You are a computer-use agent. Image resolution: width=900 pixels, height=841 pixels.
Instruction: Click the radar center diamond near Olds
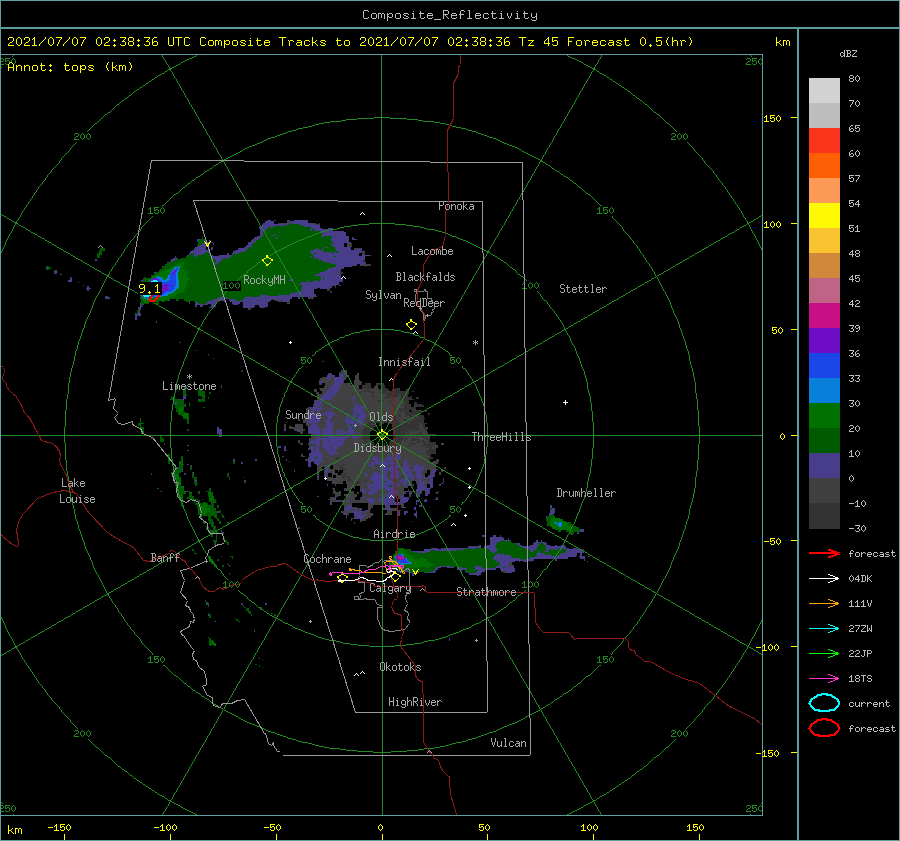point(382,435)
